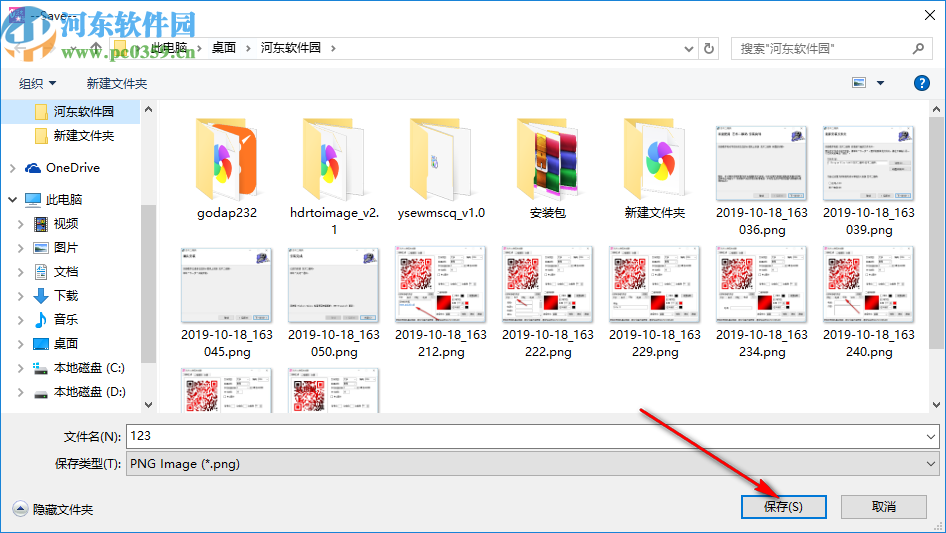Select 音乐 in navigation pane

(66, 319)
